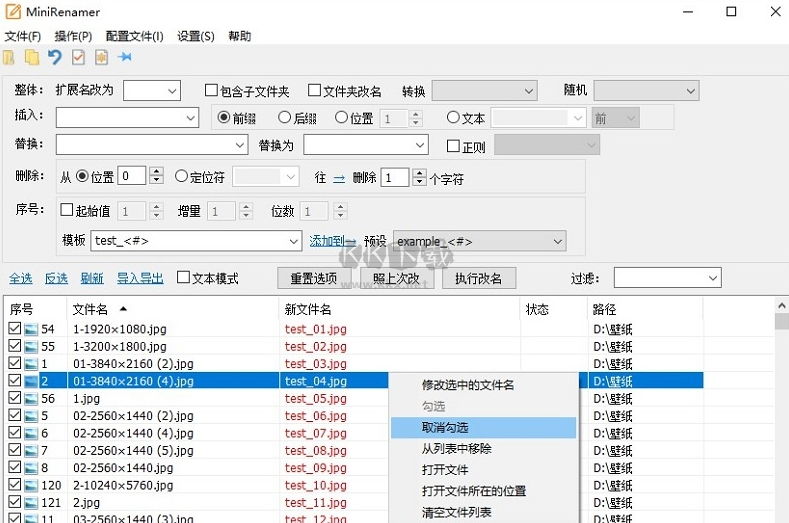Choose 取消勾选 in context menu
789x523 pixels.
point(445,427)
